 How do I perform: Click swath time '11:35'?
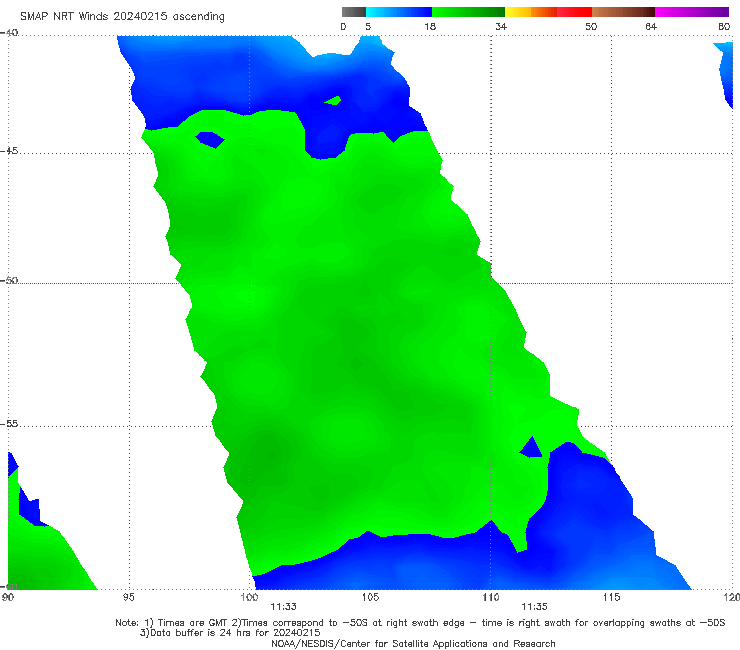coord(534,607)
